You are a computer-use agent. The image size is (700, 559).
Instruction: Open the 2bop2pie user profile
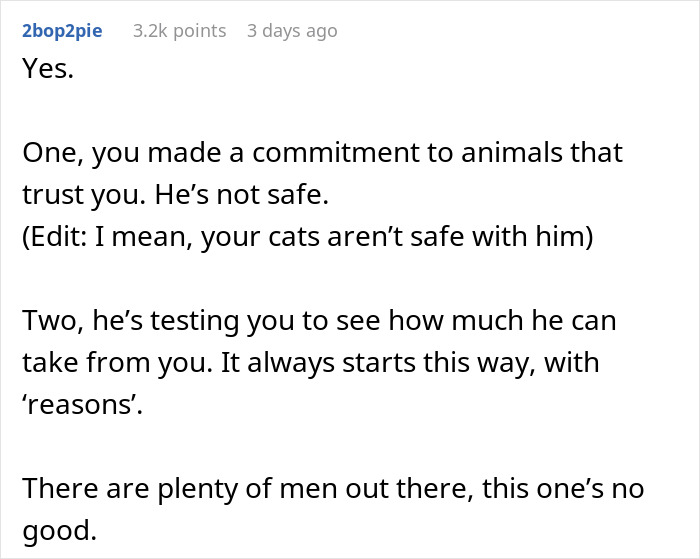click(62, 31)
